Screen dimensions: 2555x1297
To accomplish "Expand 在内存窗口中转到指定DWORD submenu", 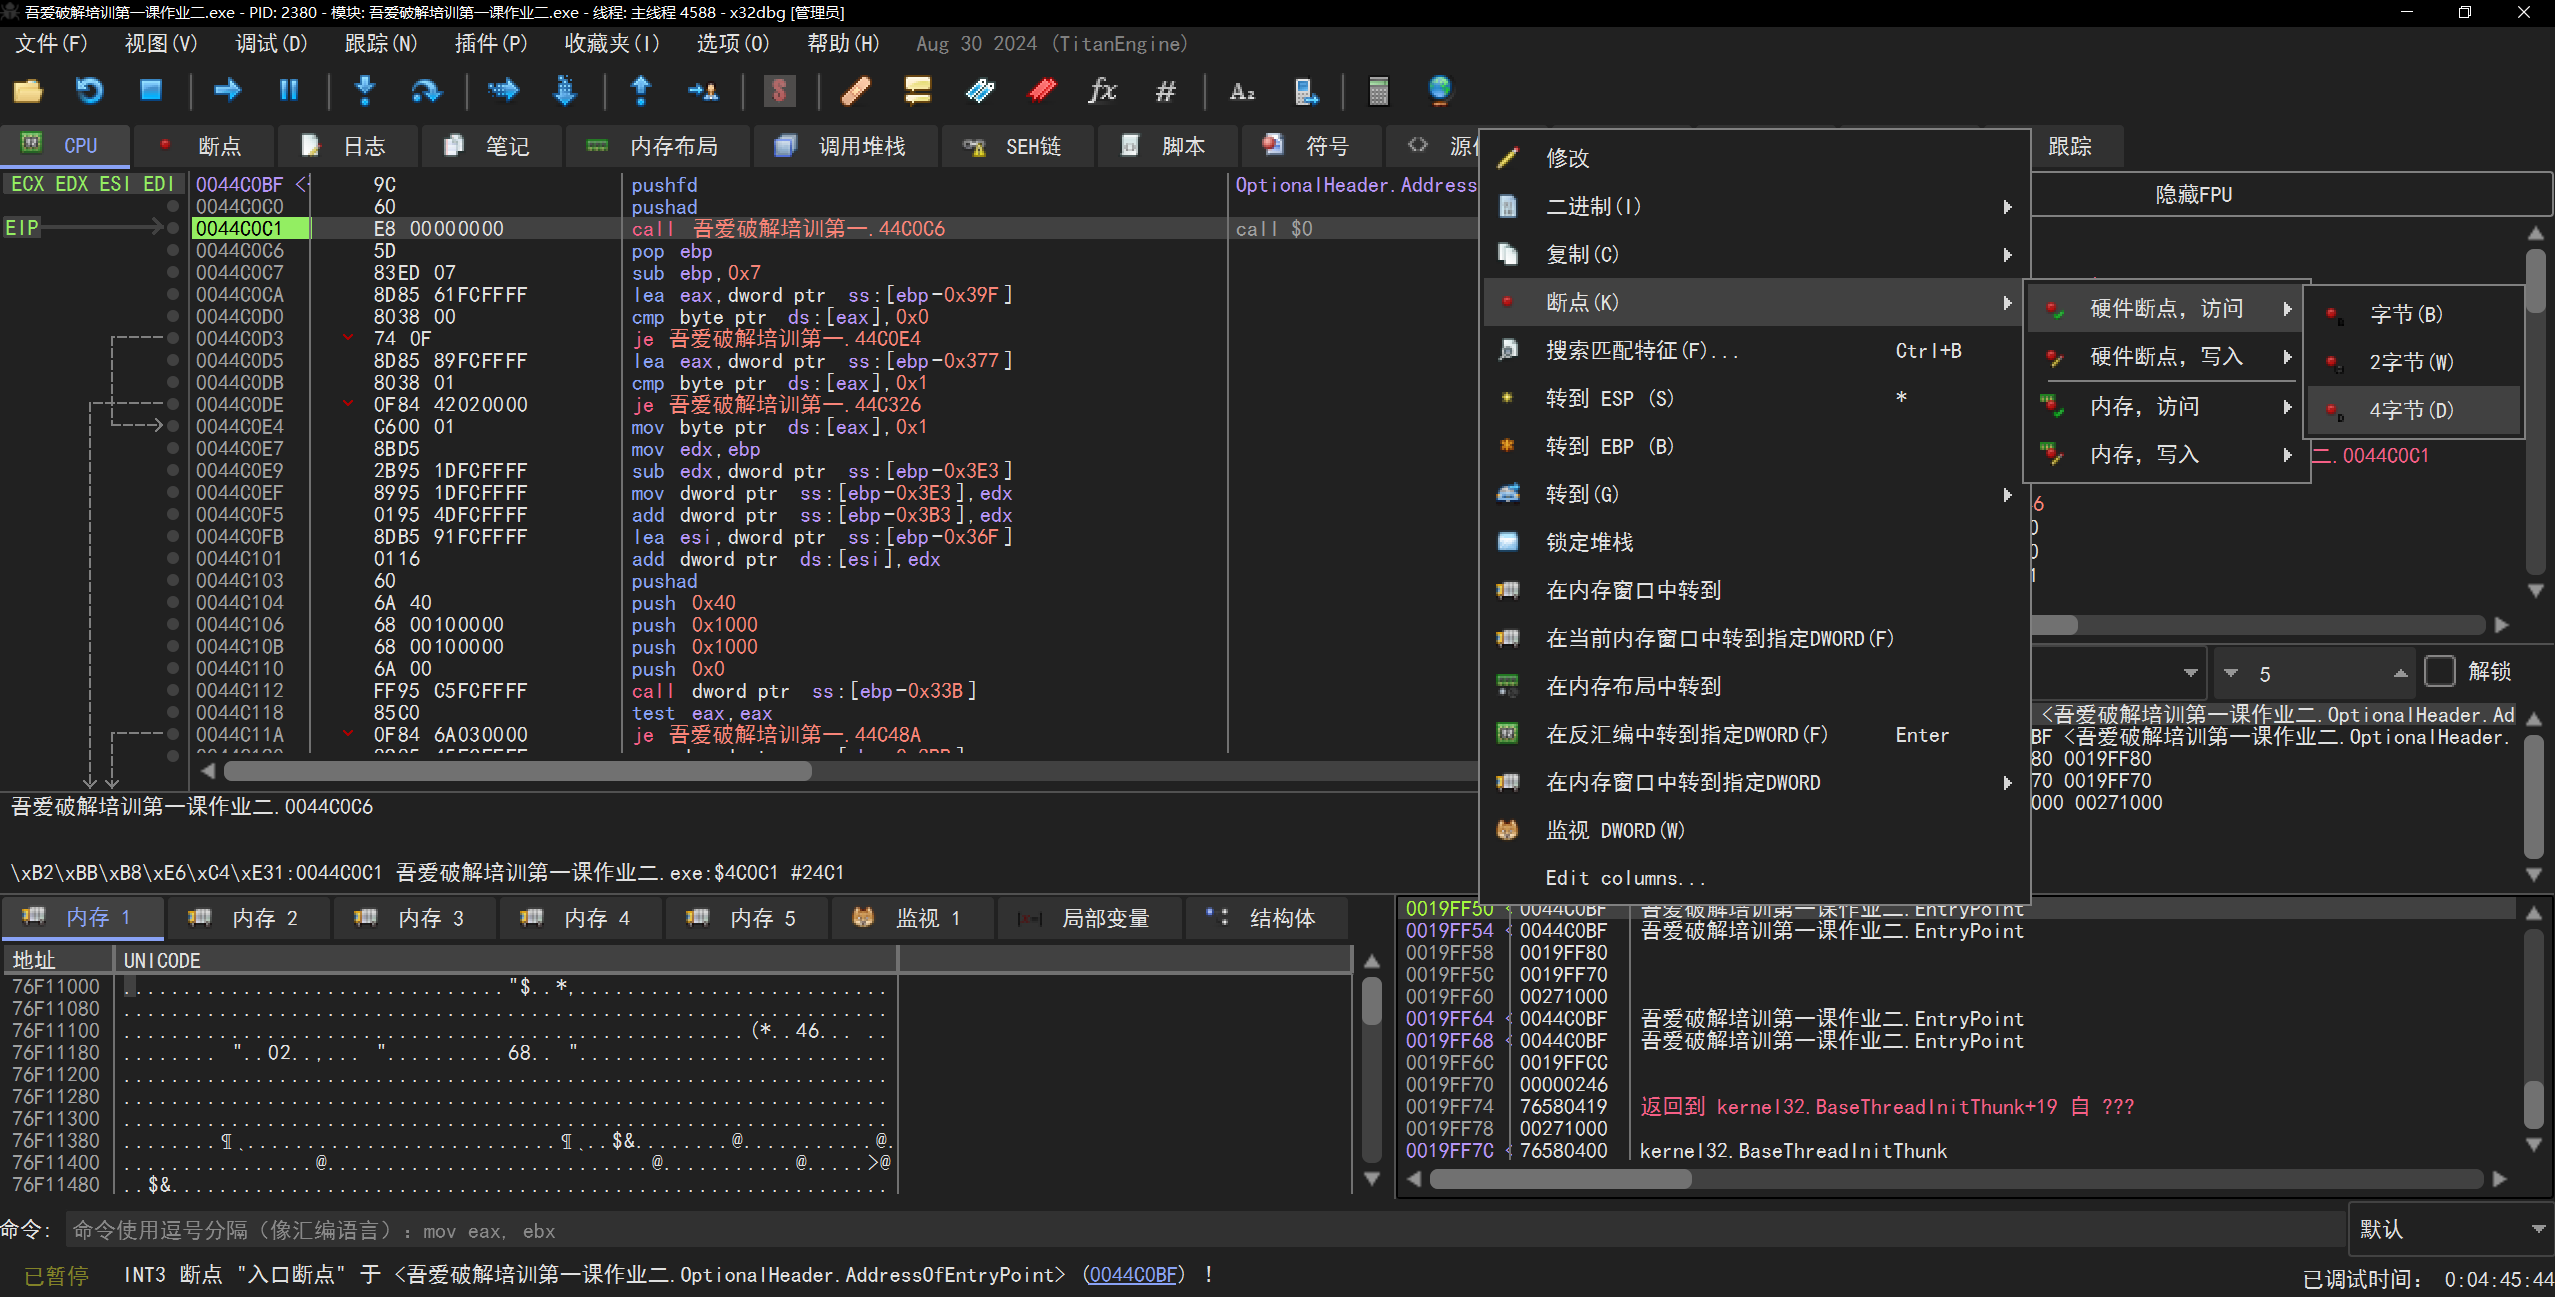I will 1755,782.
